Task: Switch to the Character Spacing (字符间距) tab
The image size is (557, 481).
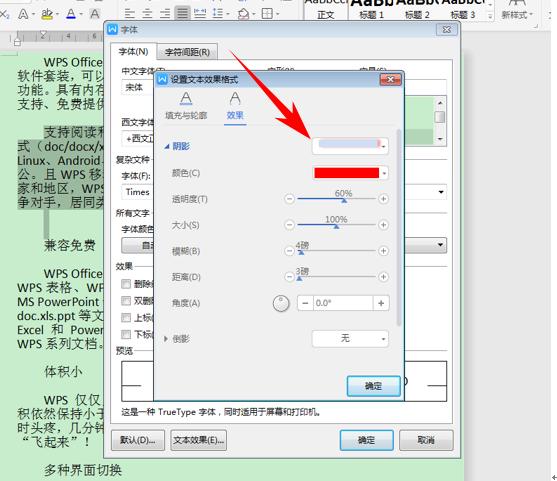Action: [x=187, y=52]
